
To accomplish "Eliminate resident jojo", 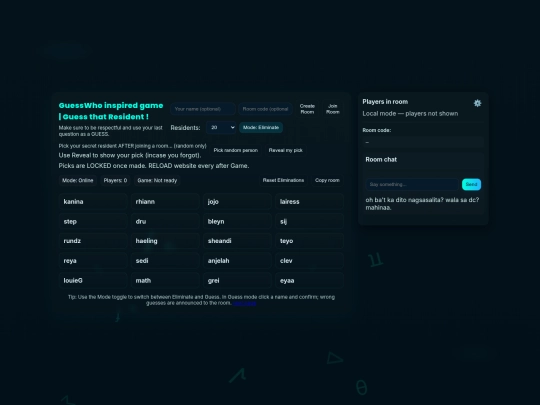I will coord(237,201).
